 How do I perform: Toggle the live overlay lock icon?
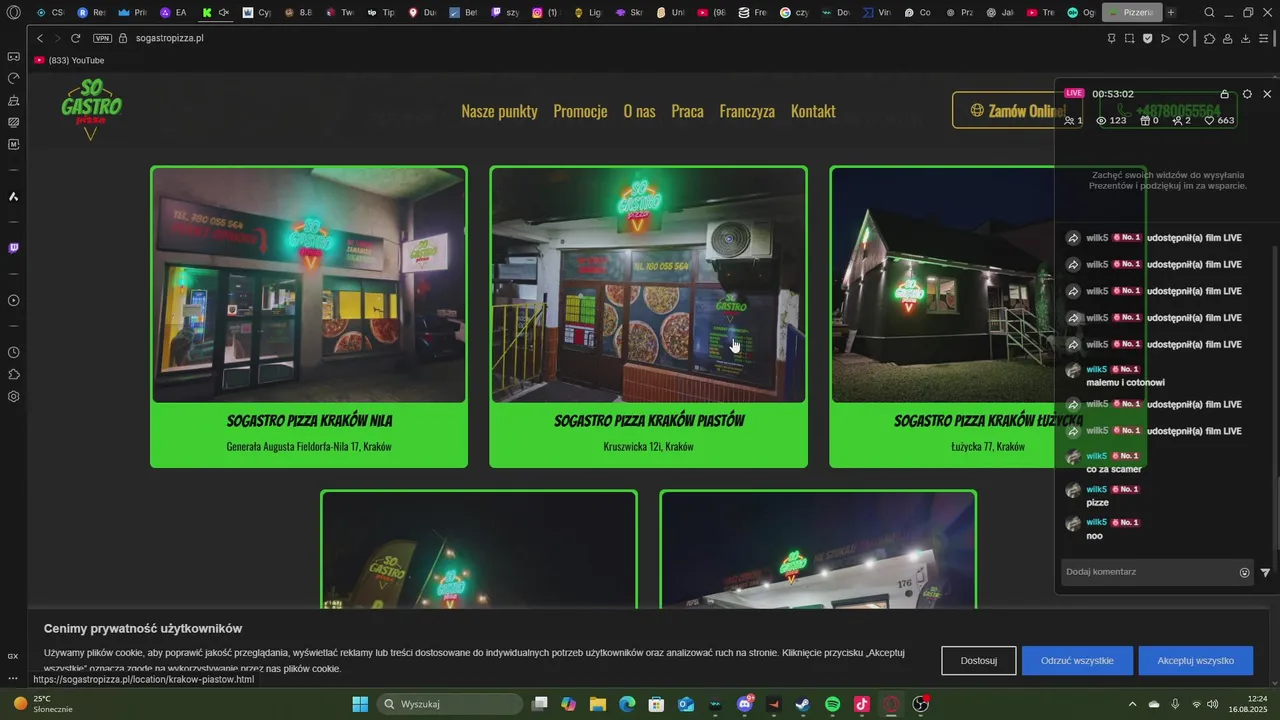[x=1225, y=93]
